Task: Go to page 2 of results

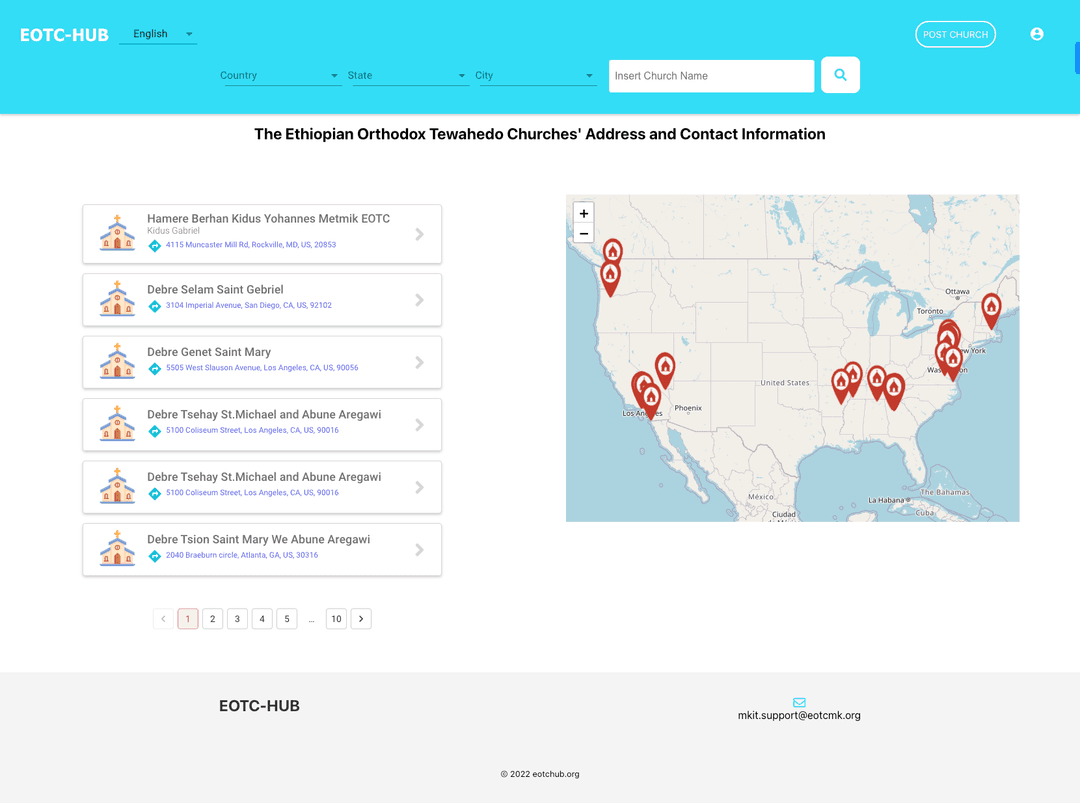Action: pos(212,619)
